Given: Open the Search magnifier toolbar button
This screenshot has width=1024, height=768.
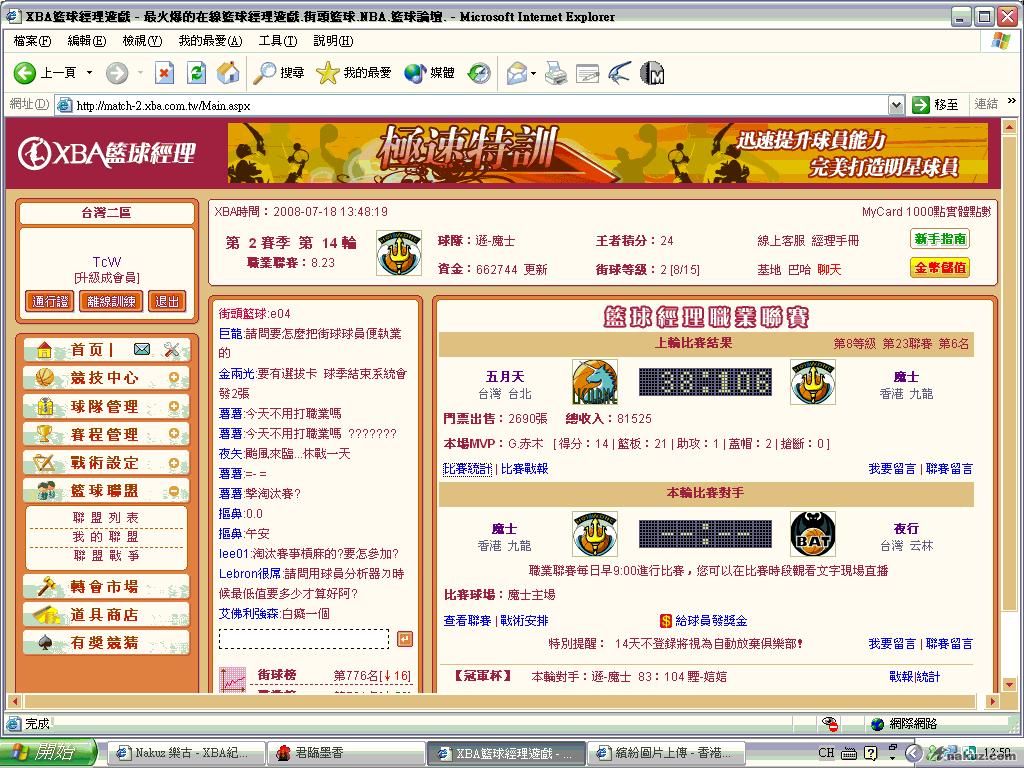Looking at the screenshot, I should pos(279,72).
